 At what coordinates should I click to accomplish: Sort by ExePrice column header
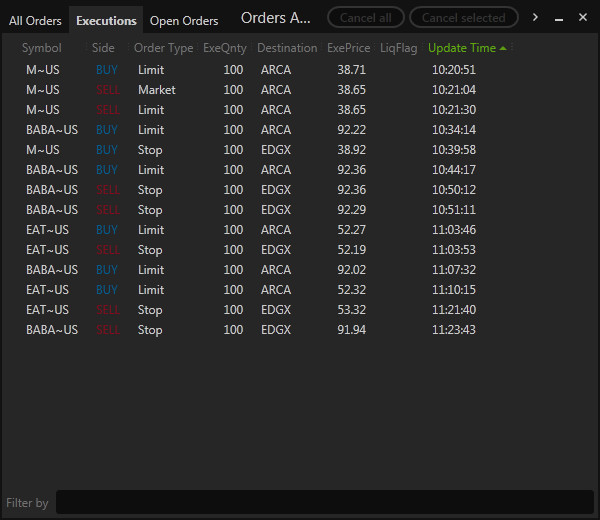click(x=348, y=48)
